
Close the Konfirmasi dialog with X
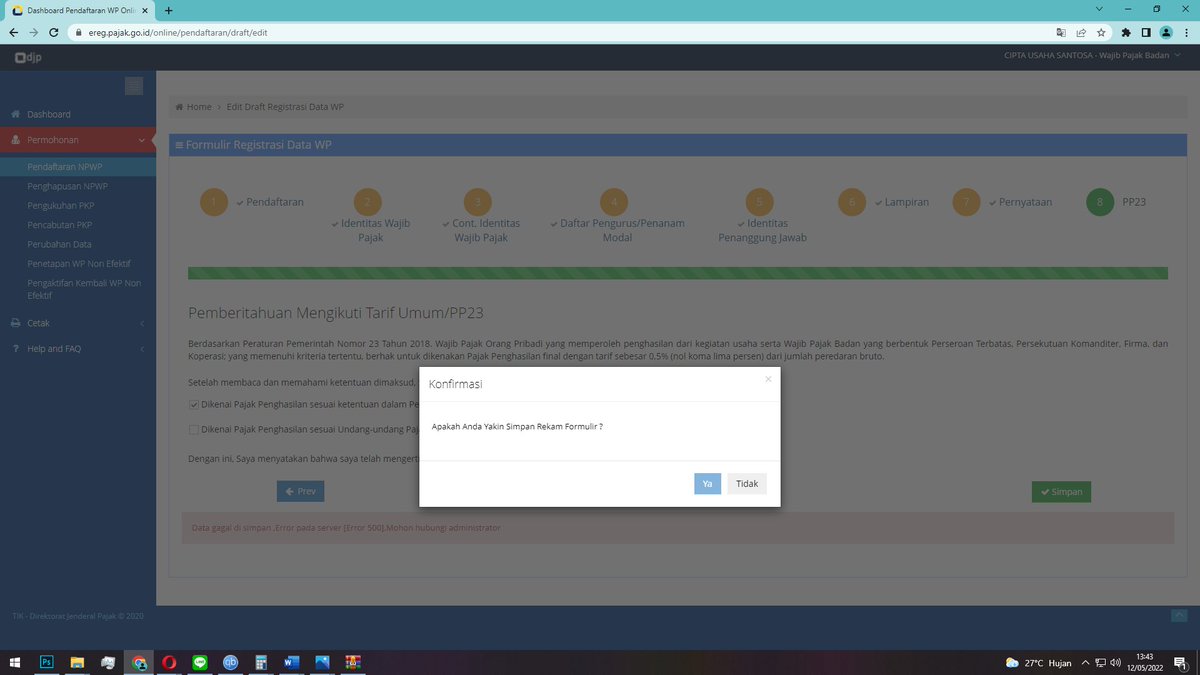click(768, 379)
